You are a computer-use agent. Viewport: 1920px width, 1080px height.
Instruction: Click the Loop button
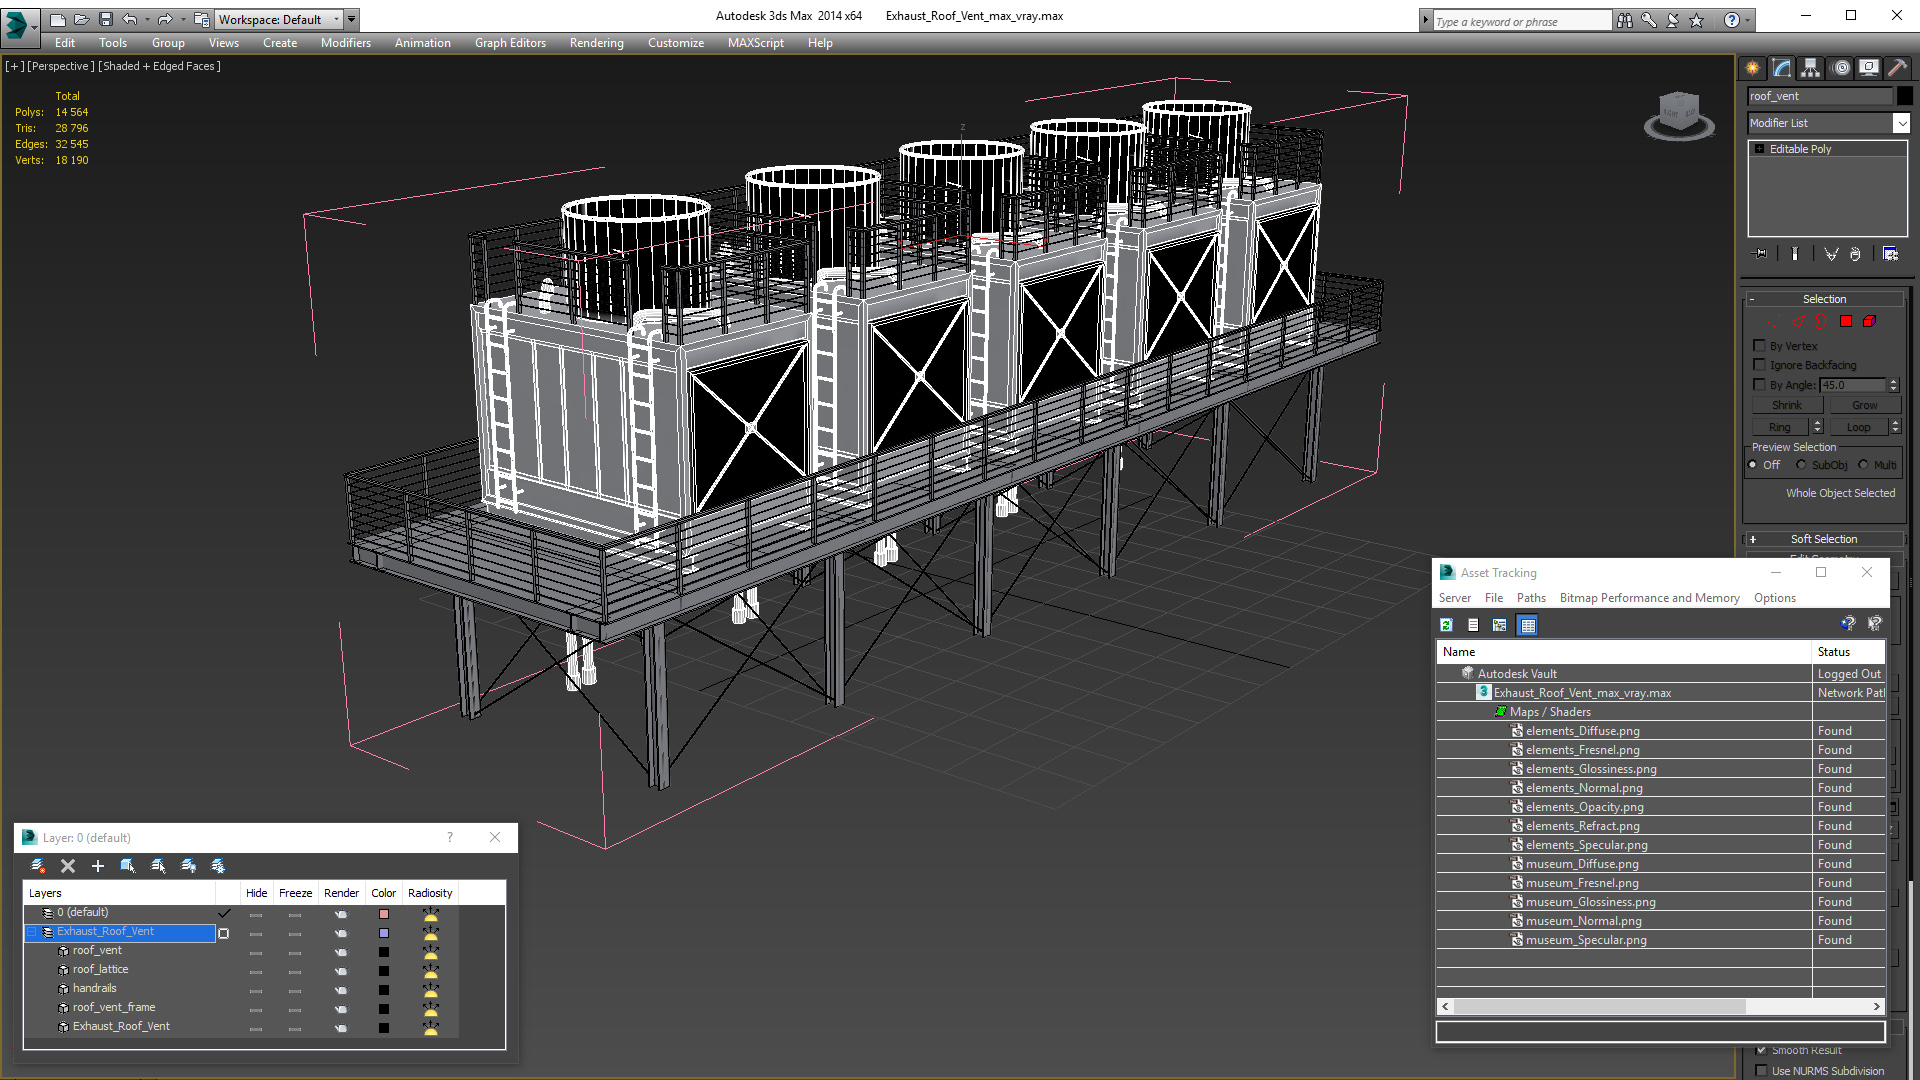1858,427
